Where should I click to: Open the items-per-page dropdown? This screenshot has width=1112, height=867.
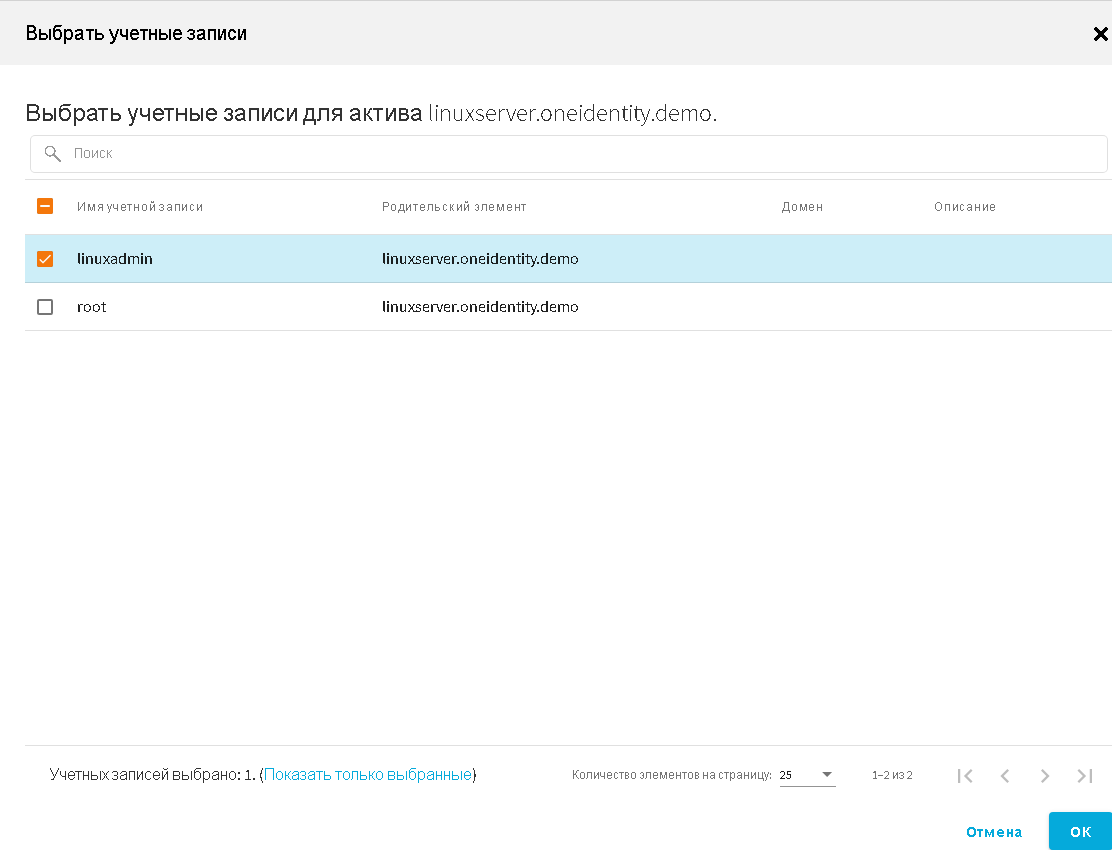pyautogui.click(x=807, y=775)
